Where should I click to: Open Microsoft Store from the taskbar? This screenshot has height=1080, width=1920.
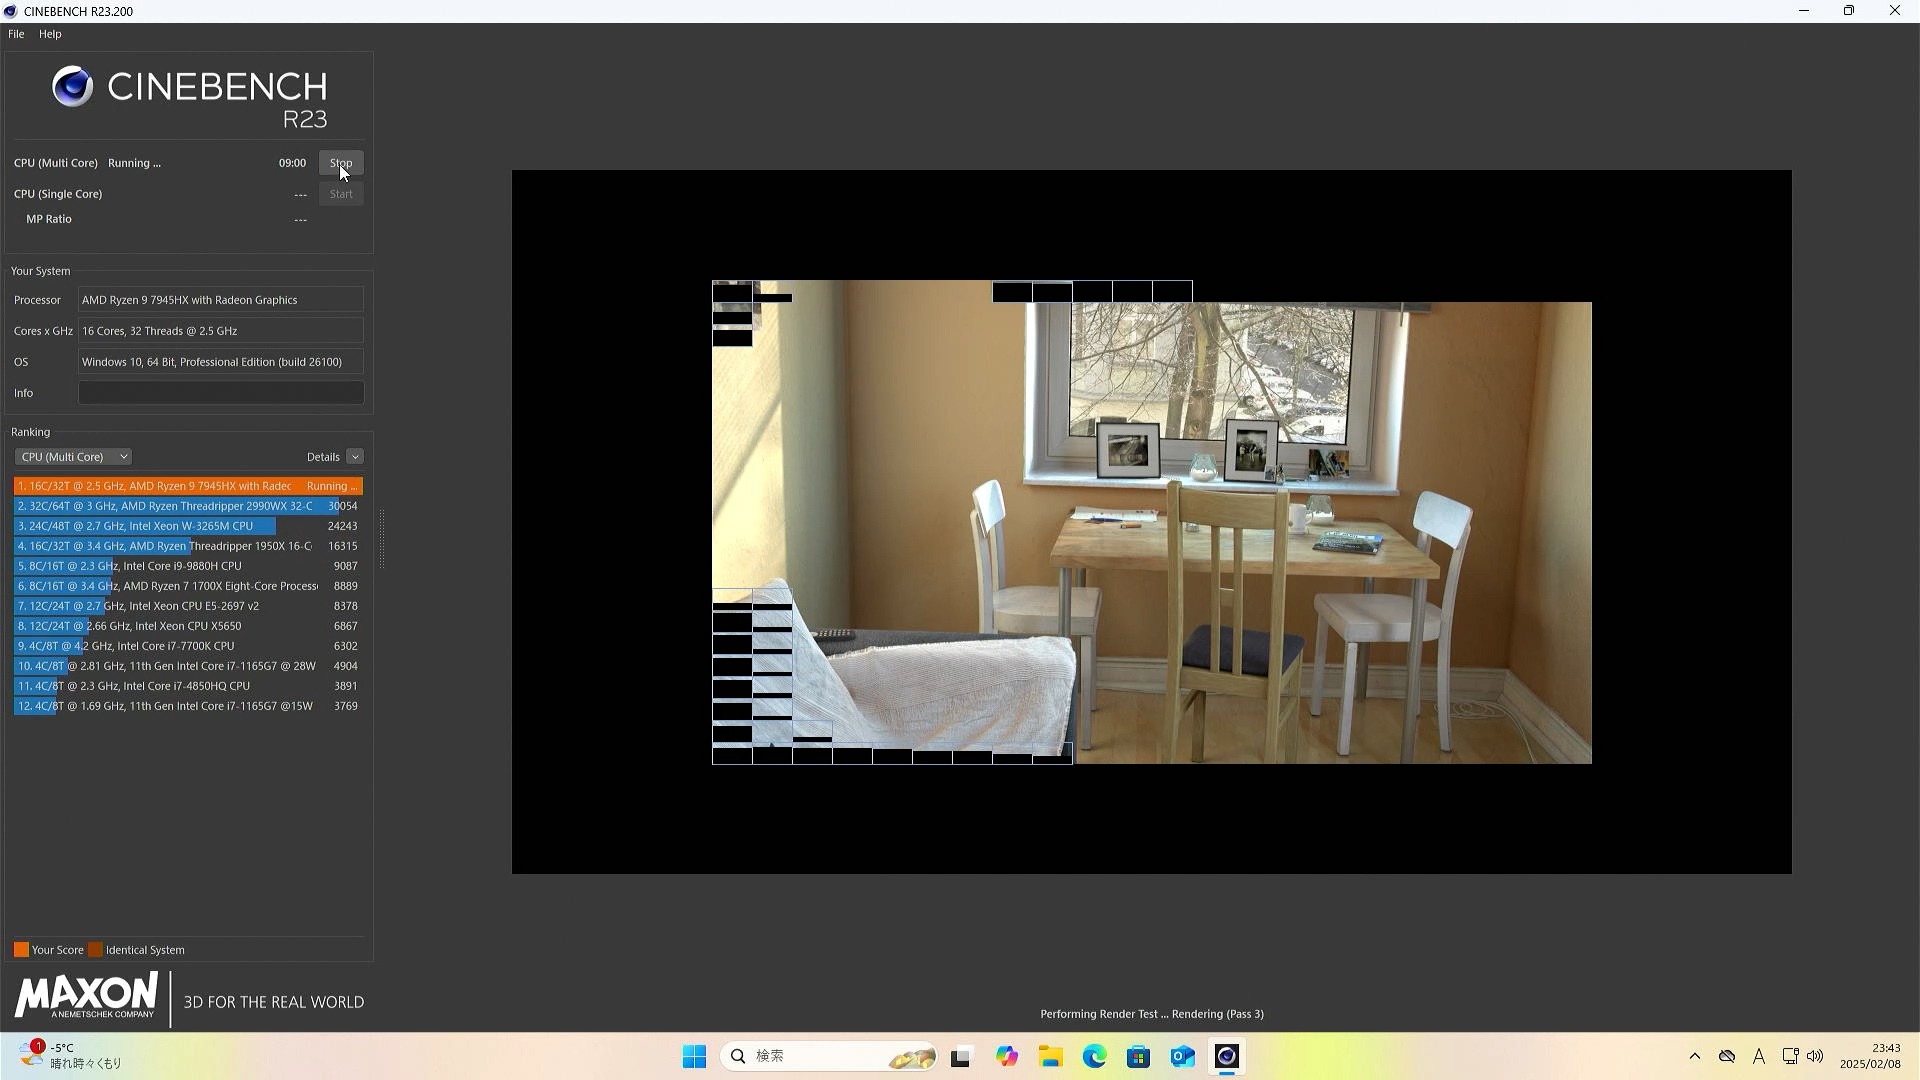pos(1138,1057)
